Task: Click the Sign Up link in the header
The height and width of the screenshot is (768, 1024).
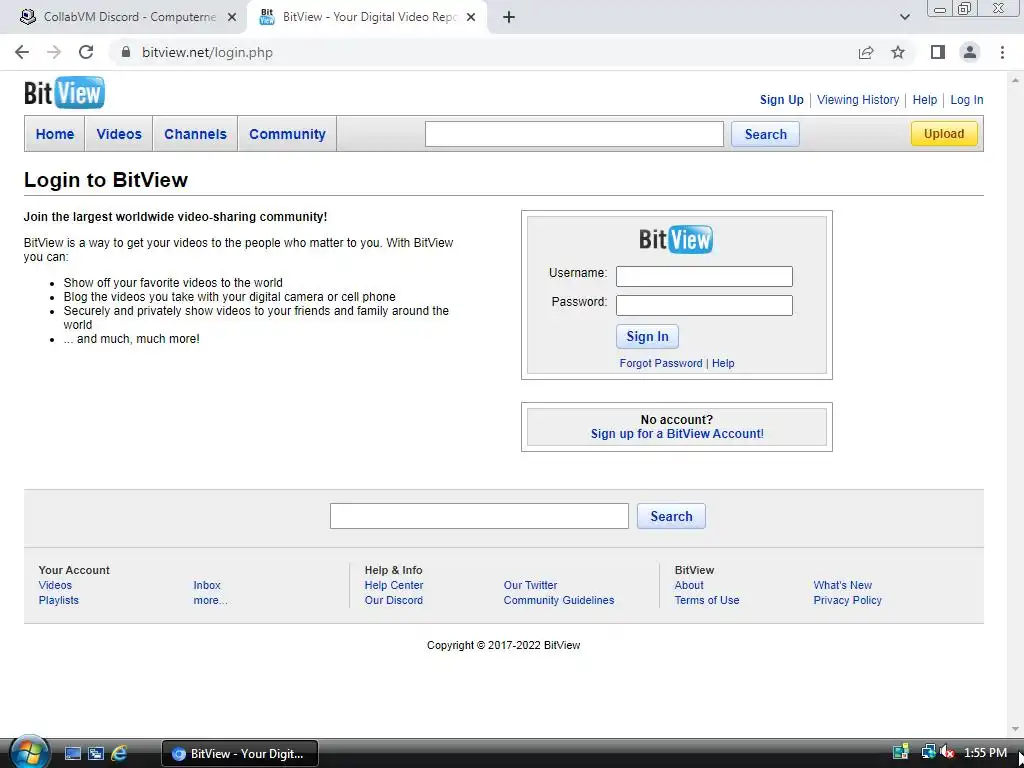Action: point(782,100)
